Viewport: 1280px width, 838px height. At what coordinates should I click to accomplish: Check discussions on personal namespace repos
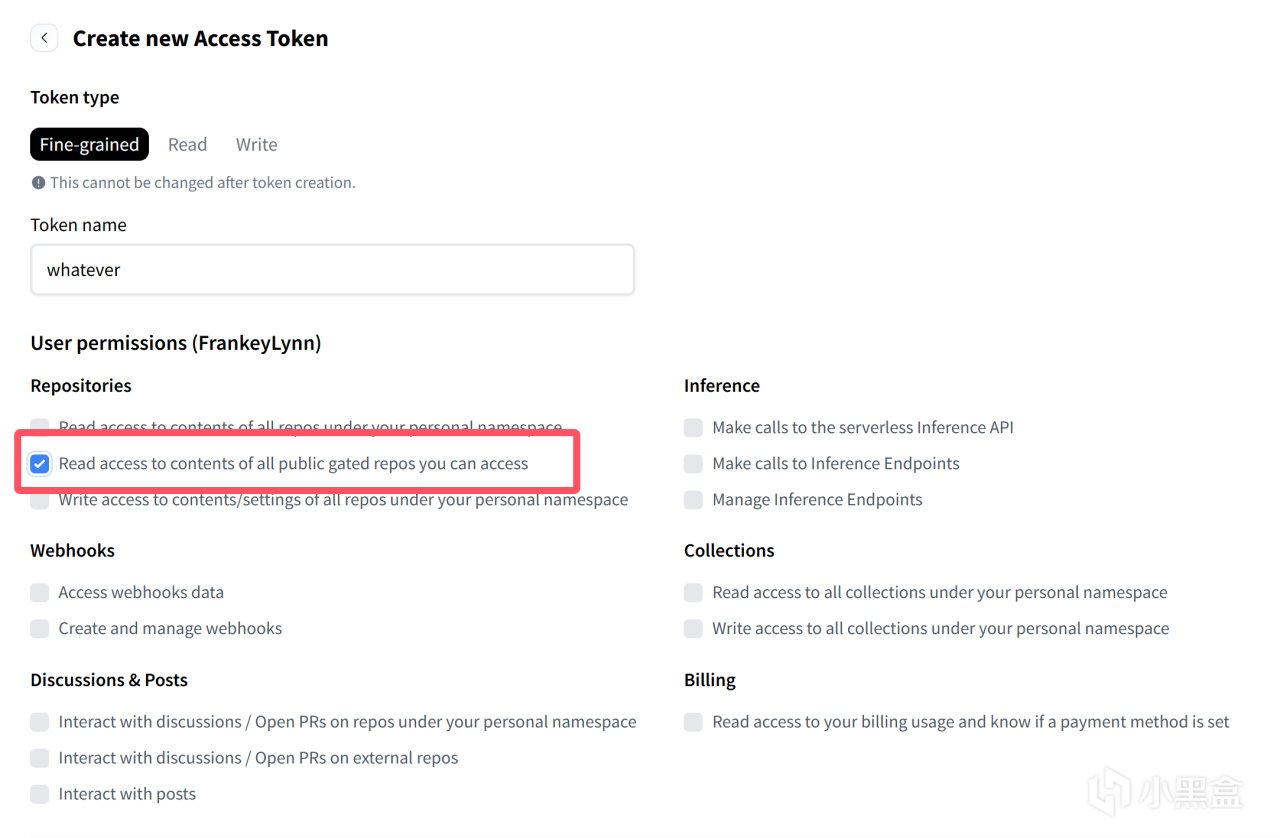pos(40,722)
